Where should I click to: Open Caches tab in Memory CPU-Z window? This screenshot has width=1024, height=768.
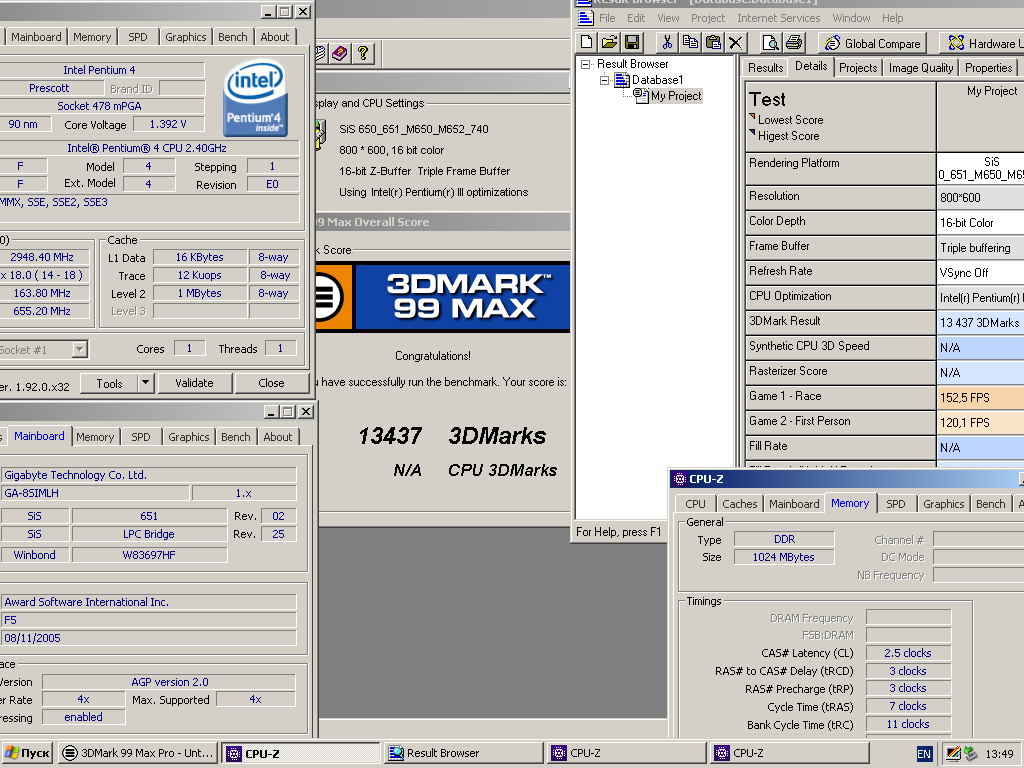pos(740,504)
